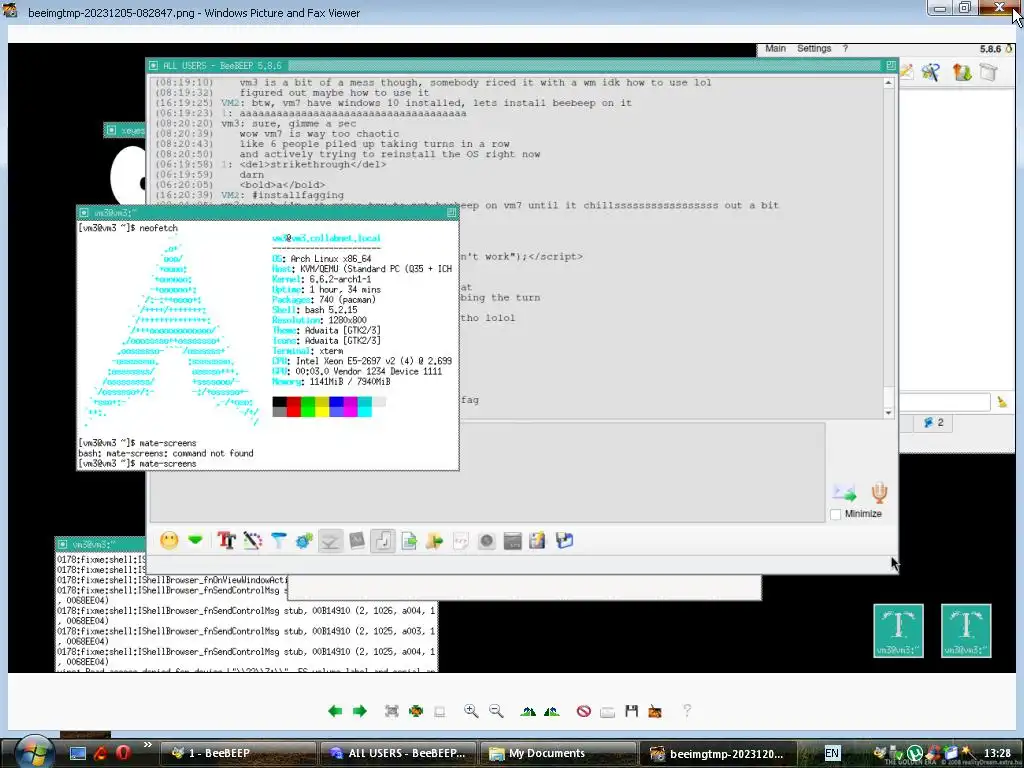
Task: Open Windows Start orb
Action: coord(34,752)
